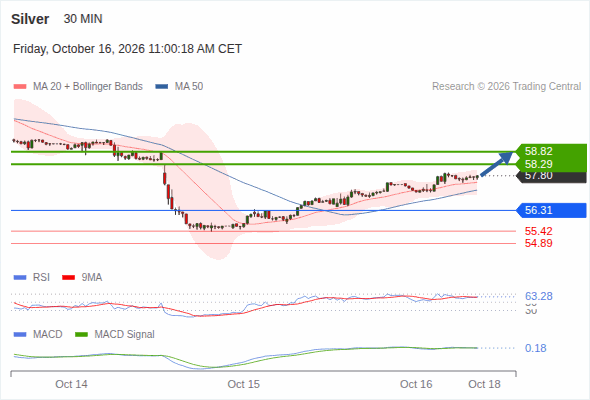
Task: Click the 9MA legend red swatch
Action: point(68,278)
